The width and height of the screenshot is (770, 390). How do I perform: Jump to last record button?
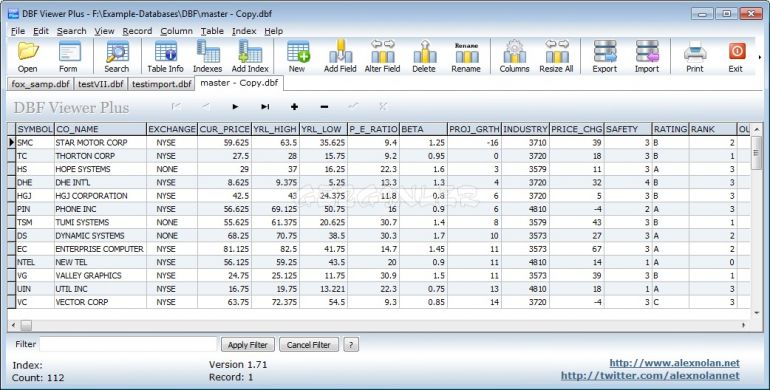[x=265, y=107]
